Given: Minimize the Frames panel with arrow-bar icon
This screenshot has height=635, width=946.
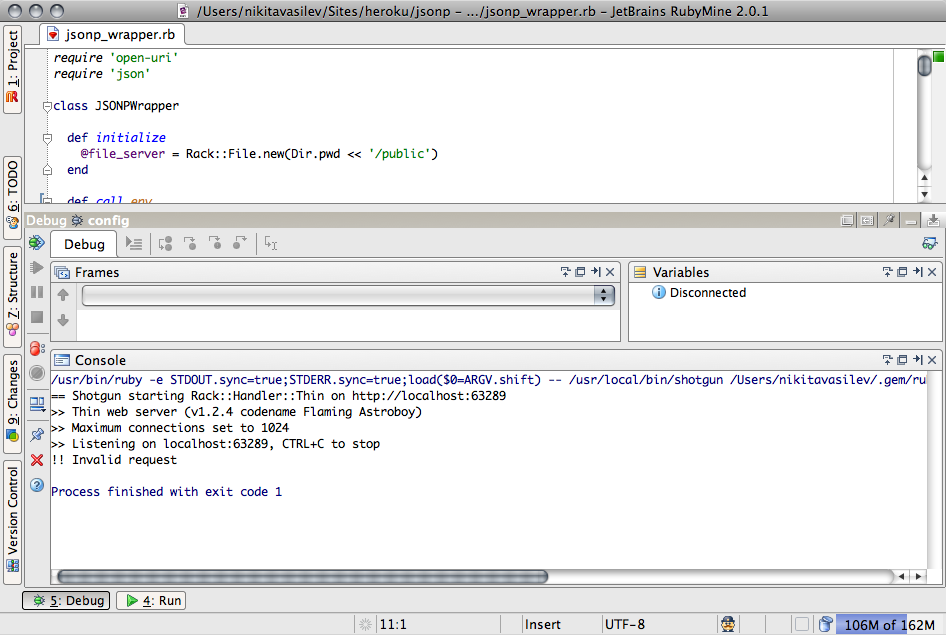Looking at the screenshot, I should (595, 272).
